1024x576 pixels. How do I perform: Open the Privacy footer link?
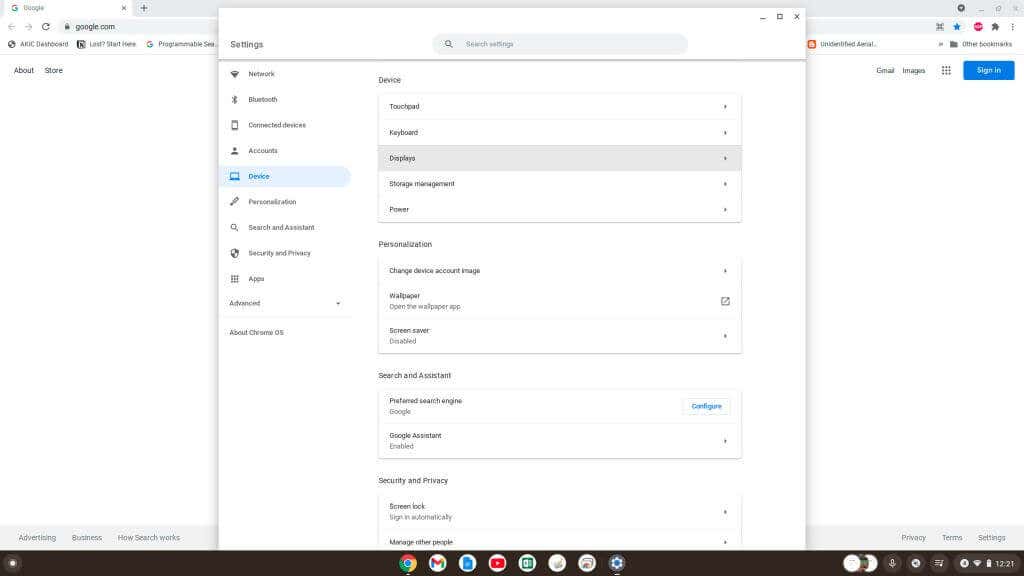coord(913,537)
